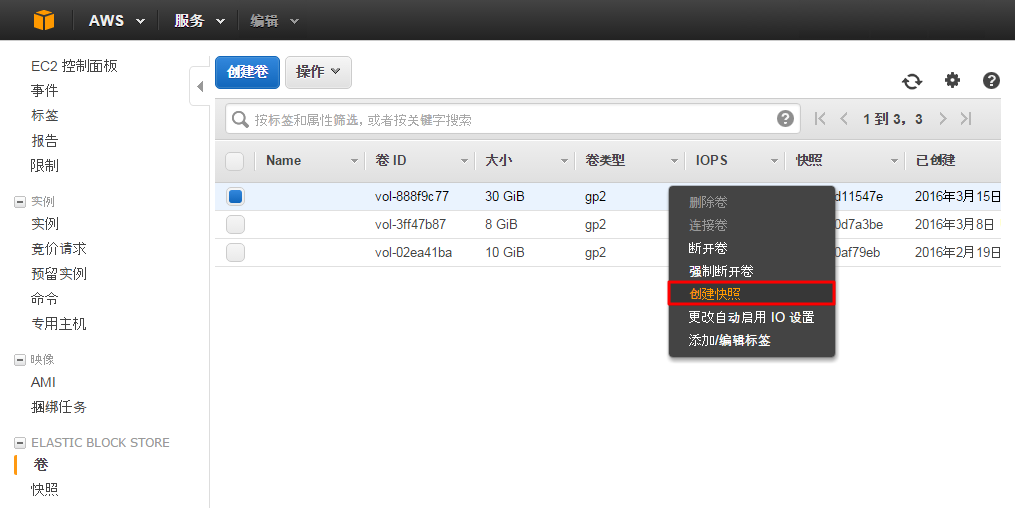Viewport: 1015px width, 508px height.
Task: Go to previous page of results
Action: tap(843, 118)
